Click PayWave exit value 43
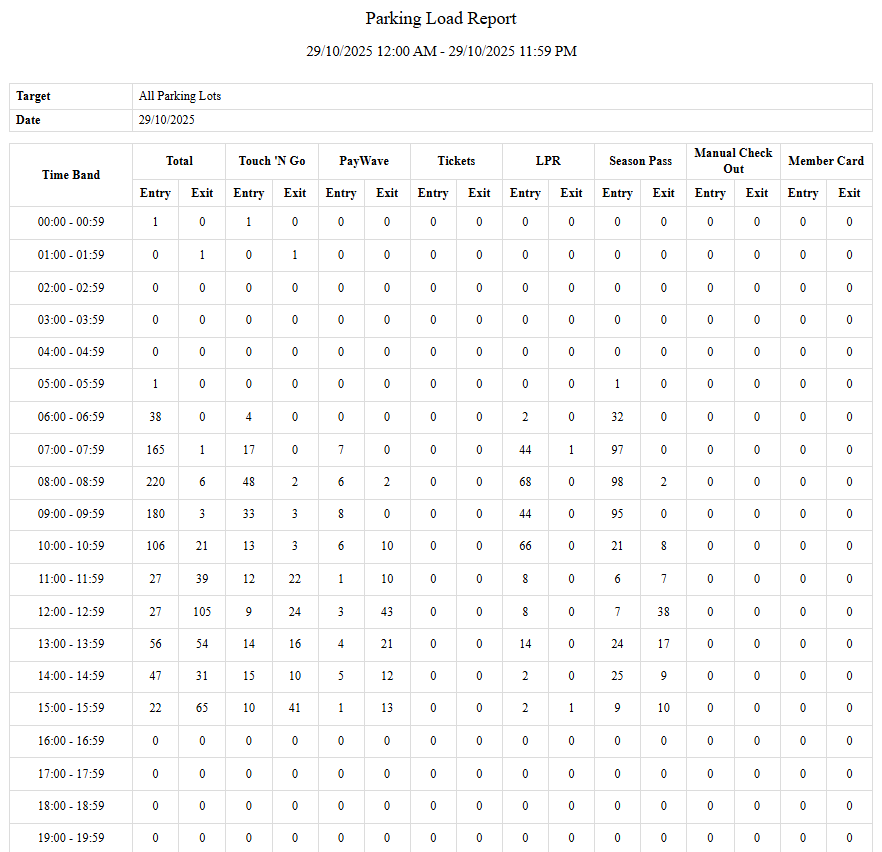Viewport: 882px width, 852px height. 387,612
